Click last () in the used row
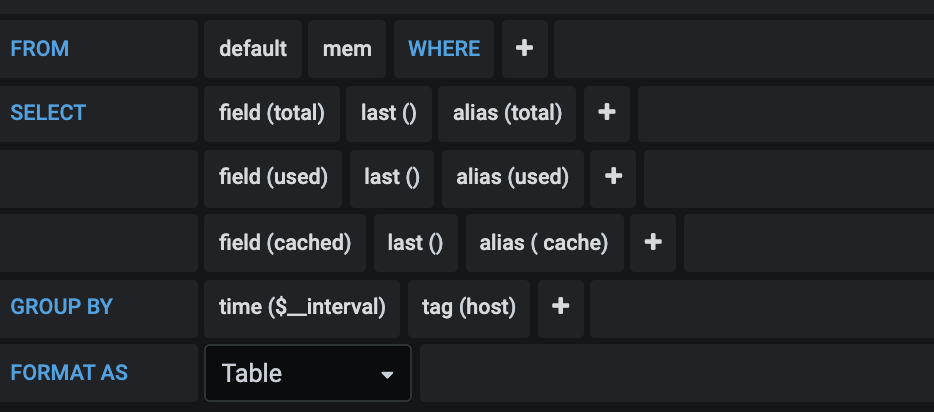 [391, 177]
